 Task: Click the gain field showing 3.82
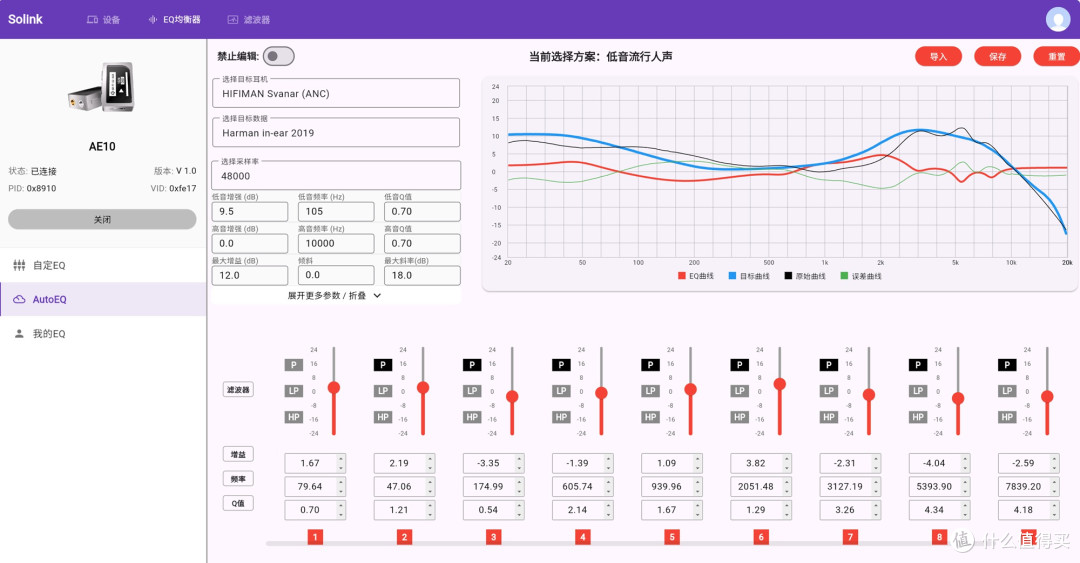click(761, 463)
